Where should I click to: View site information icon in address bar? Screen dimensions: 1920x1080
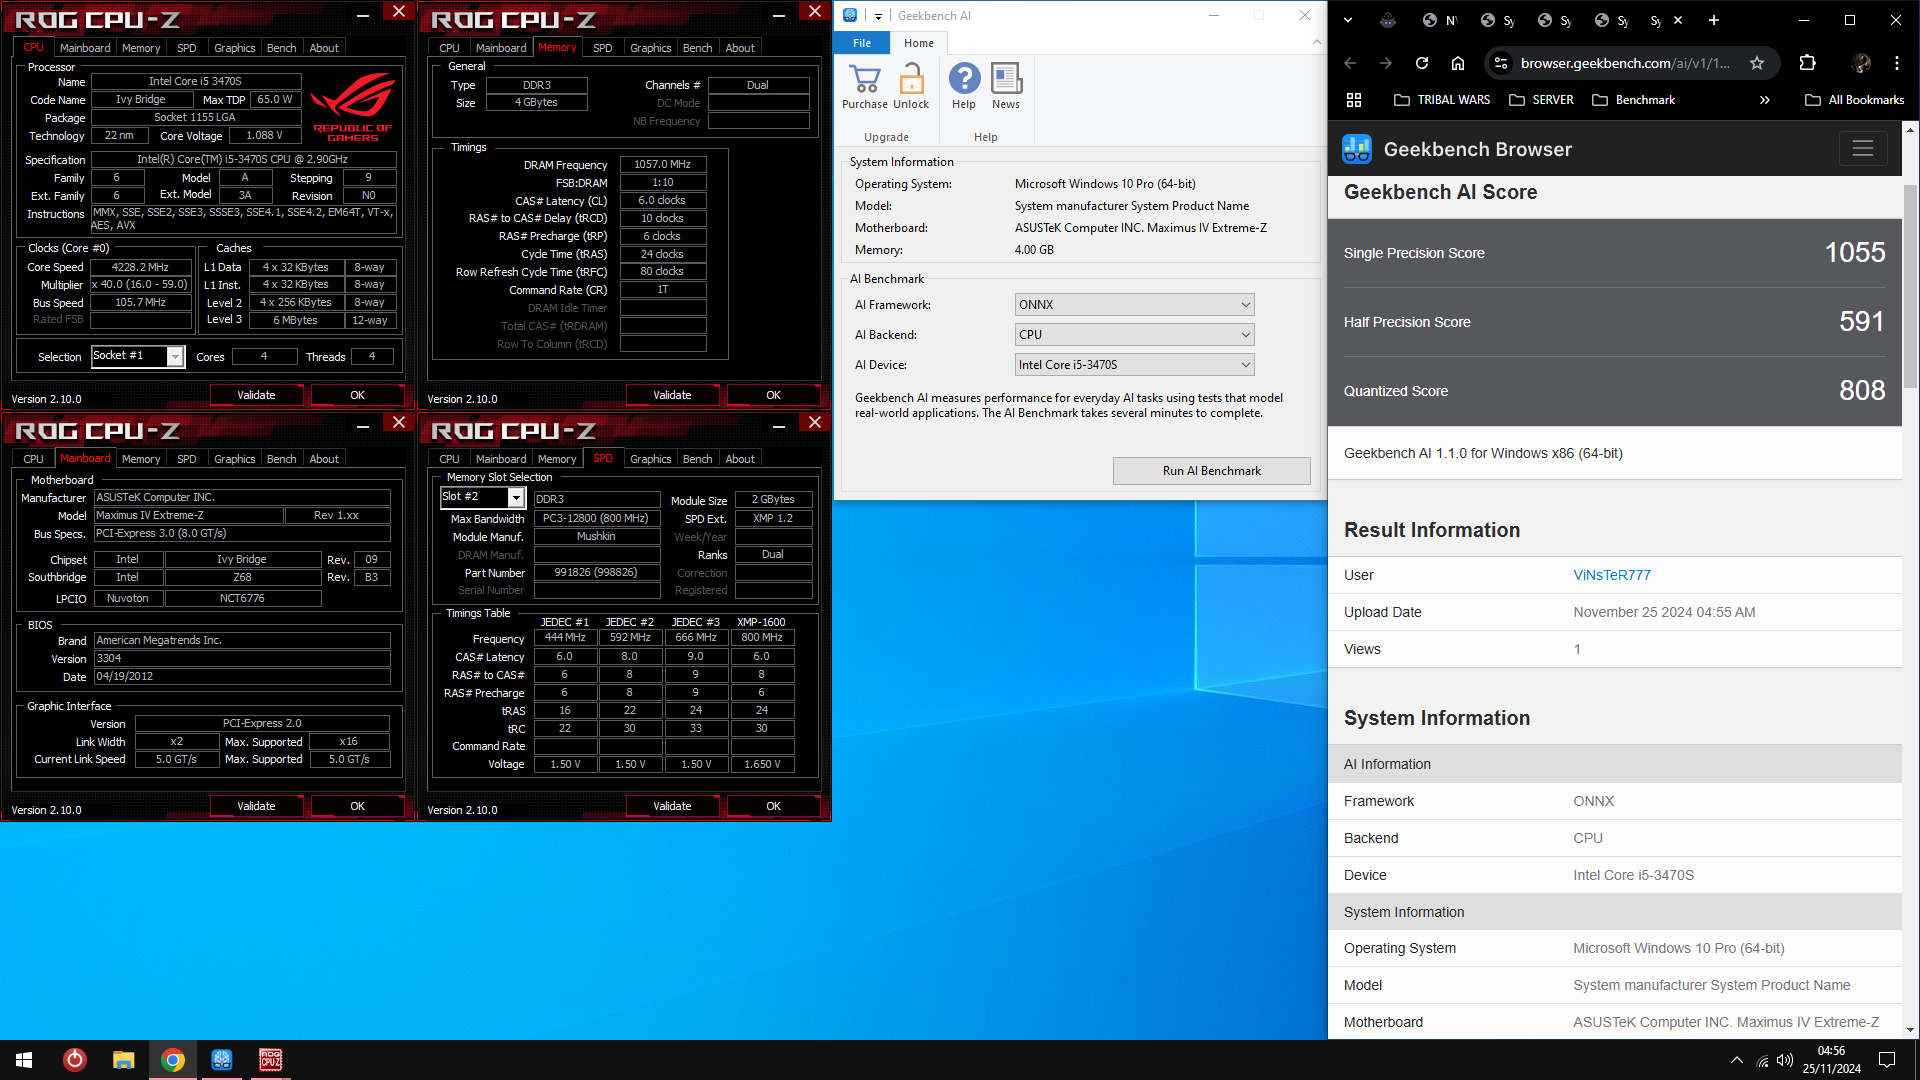1501,63
